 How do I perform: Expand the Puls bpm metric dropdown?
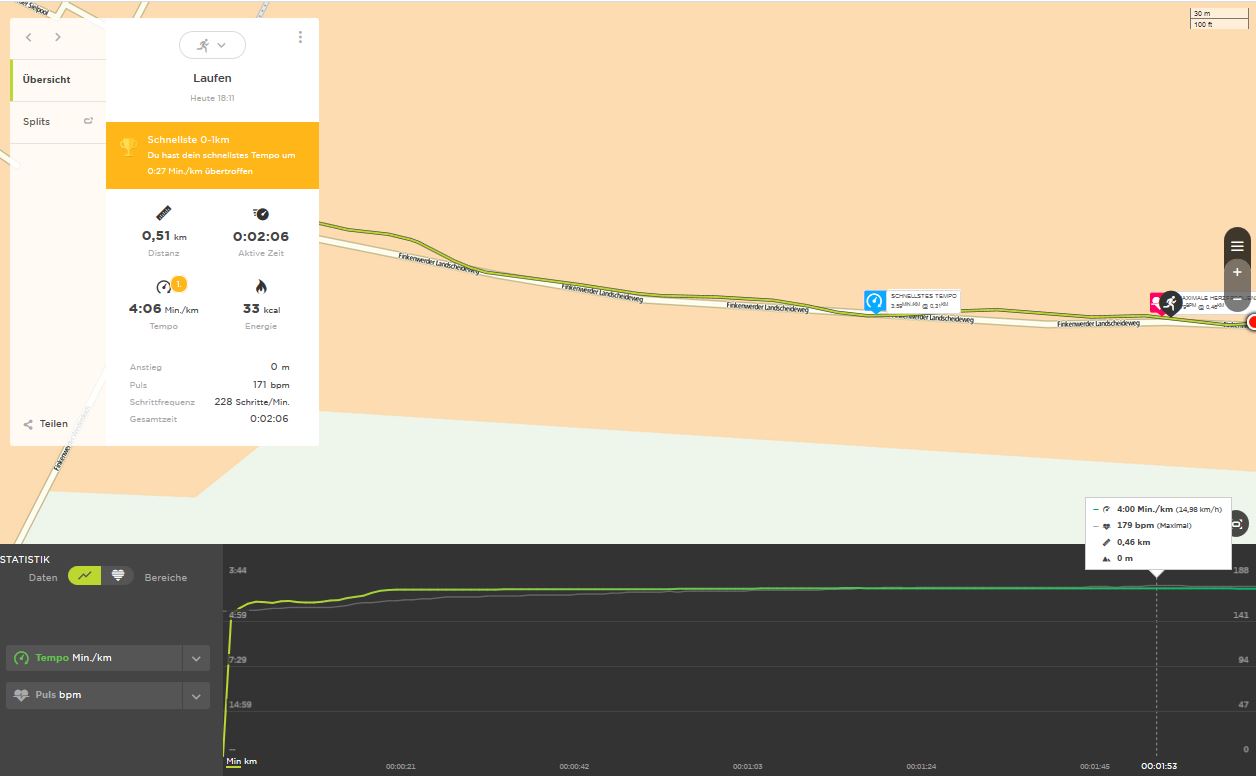coord(196,695)
